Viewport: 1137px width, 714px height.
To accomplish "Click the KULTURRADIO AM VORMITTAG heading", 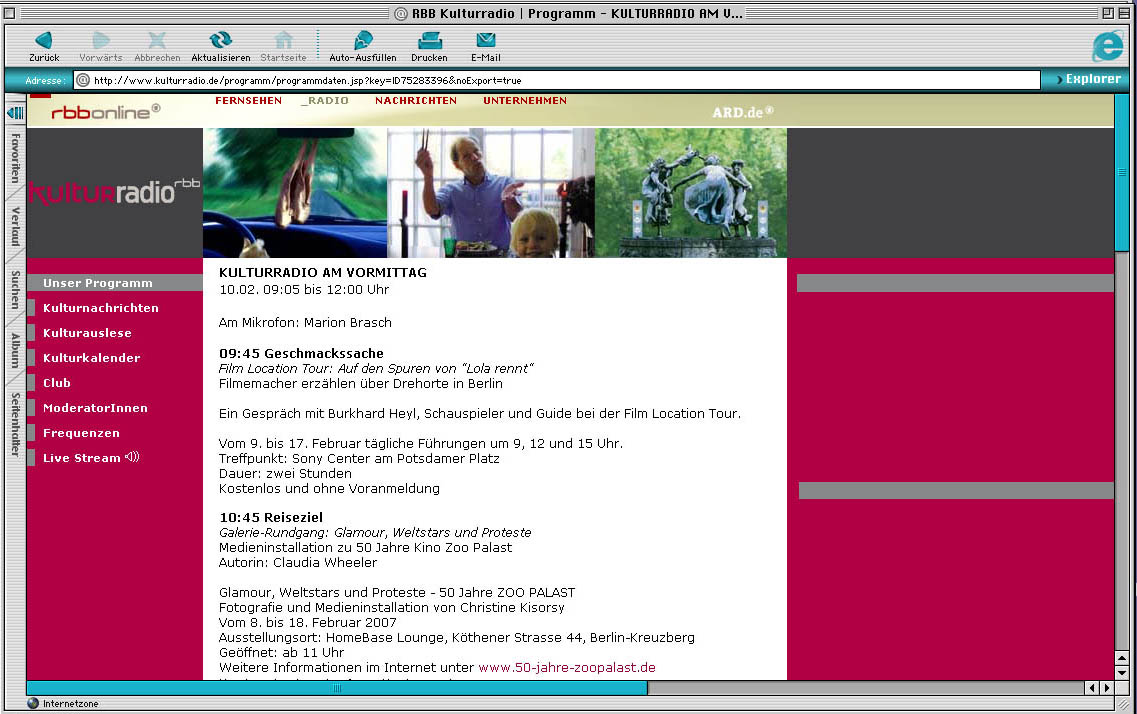I will click(323, 273).
